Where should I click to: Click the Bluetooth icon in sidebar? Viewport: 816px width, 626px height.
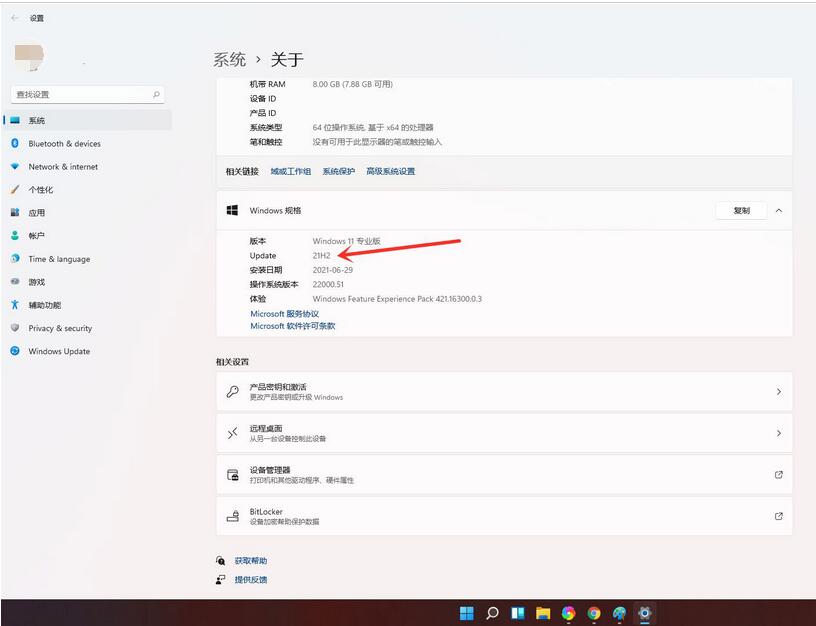15,143
